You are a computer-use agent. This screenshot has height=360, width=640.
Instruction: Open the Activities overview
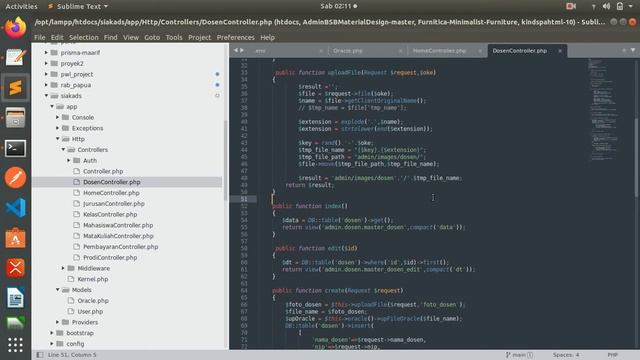[x=21, y=6]
